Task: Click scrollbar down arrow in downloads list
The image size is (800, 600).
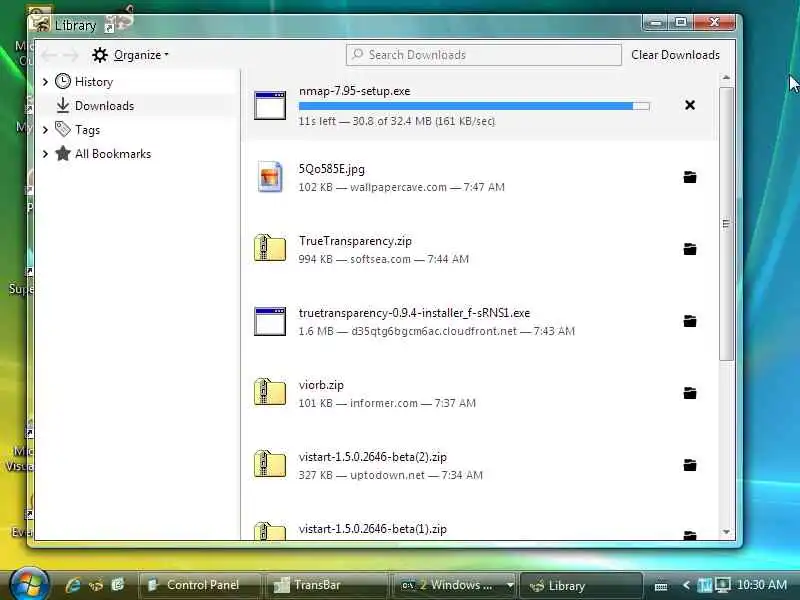Action: point(726,532)
